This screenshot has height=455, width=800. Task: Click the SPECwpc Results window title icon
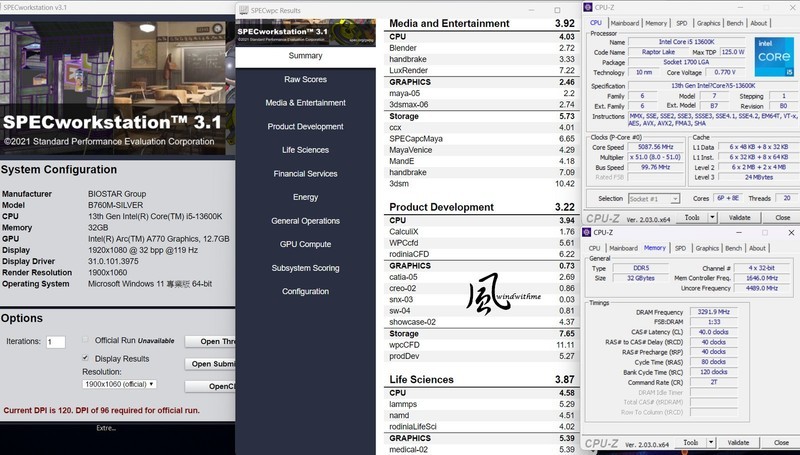click(x=241, y=9)
